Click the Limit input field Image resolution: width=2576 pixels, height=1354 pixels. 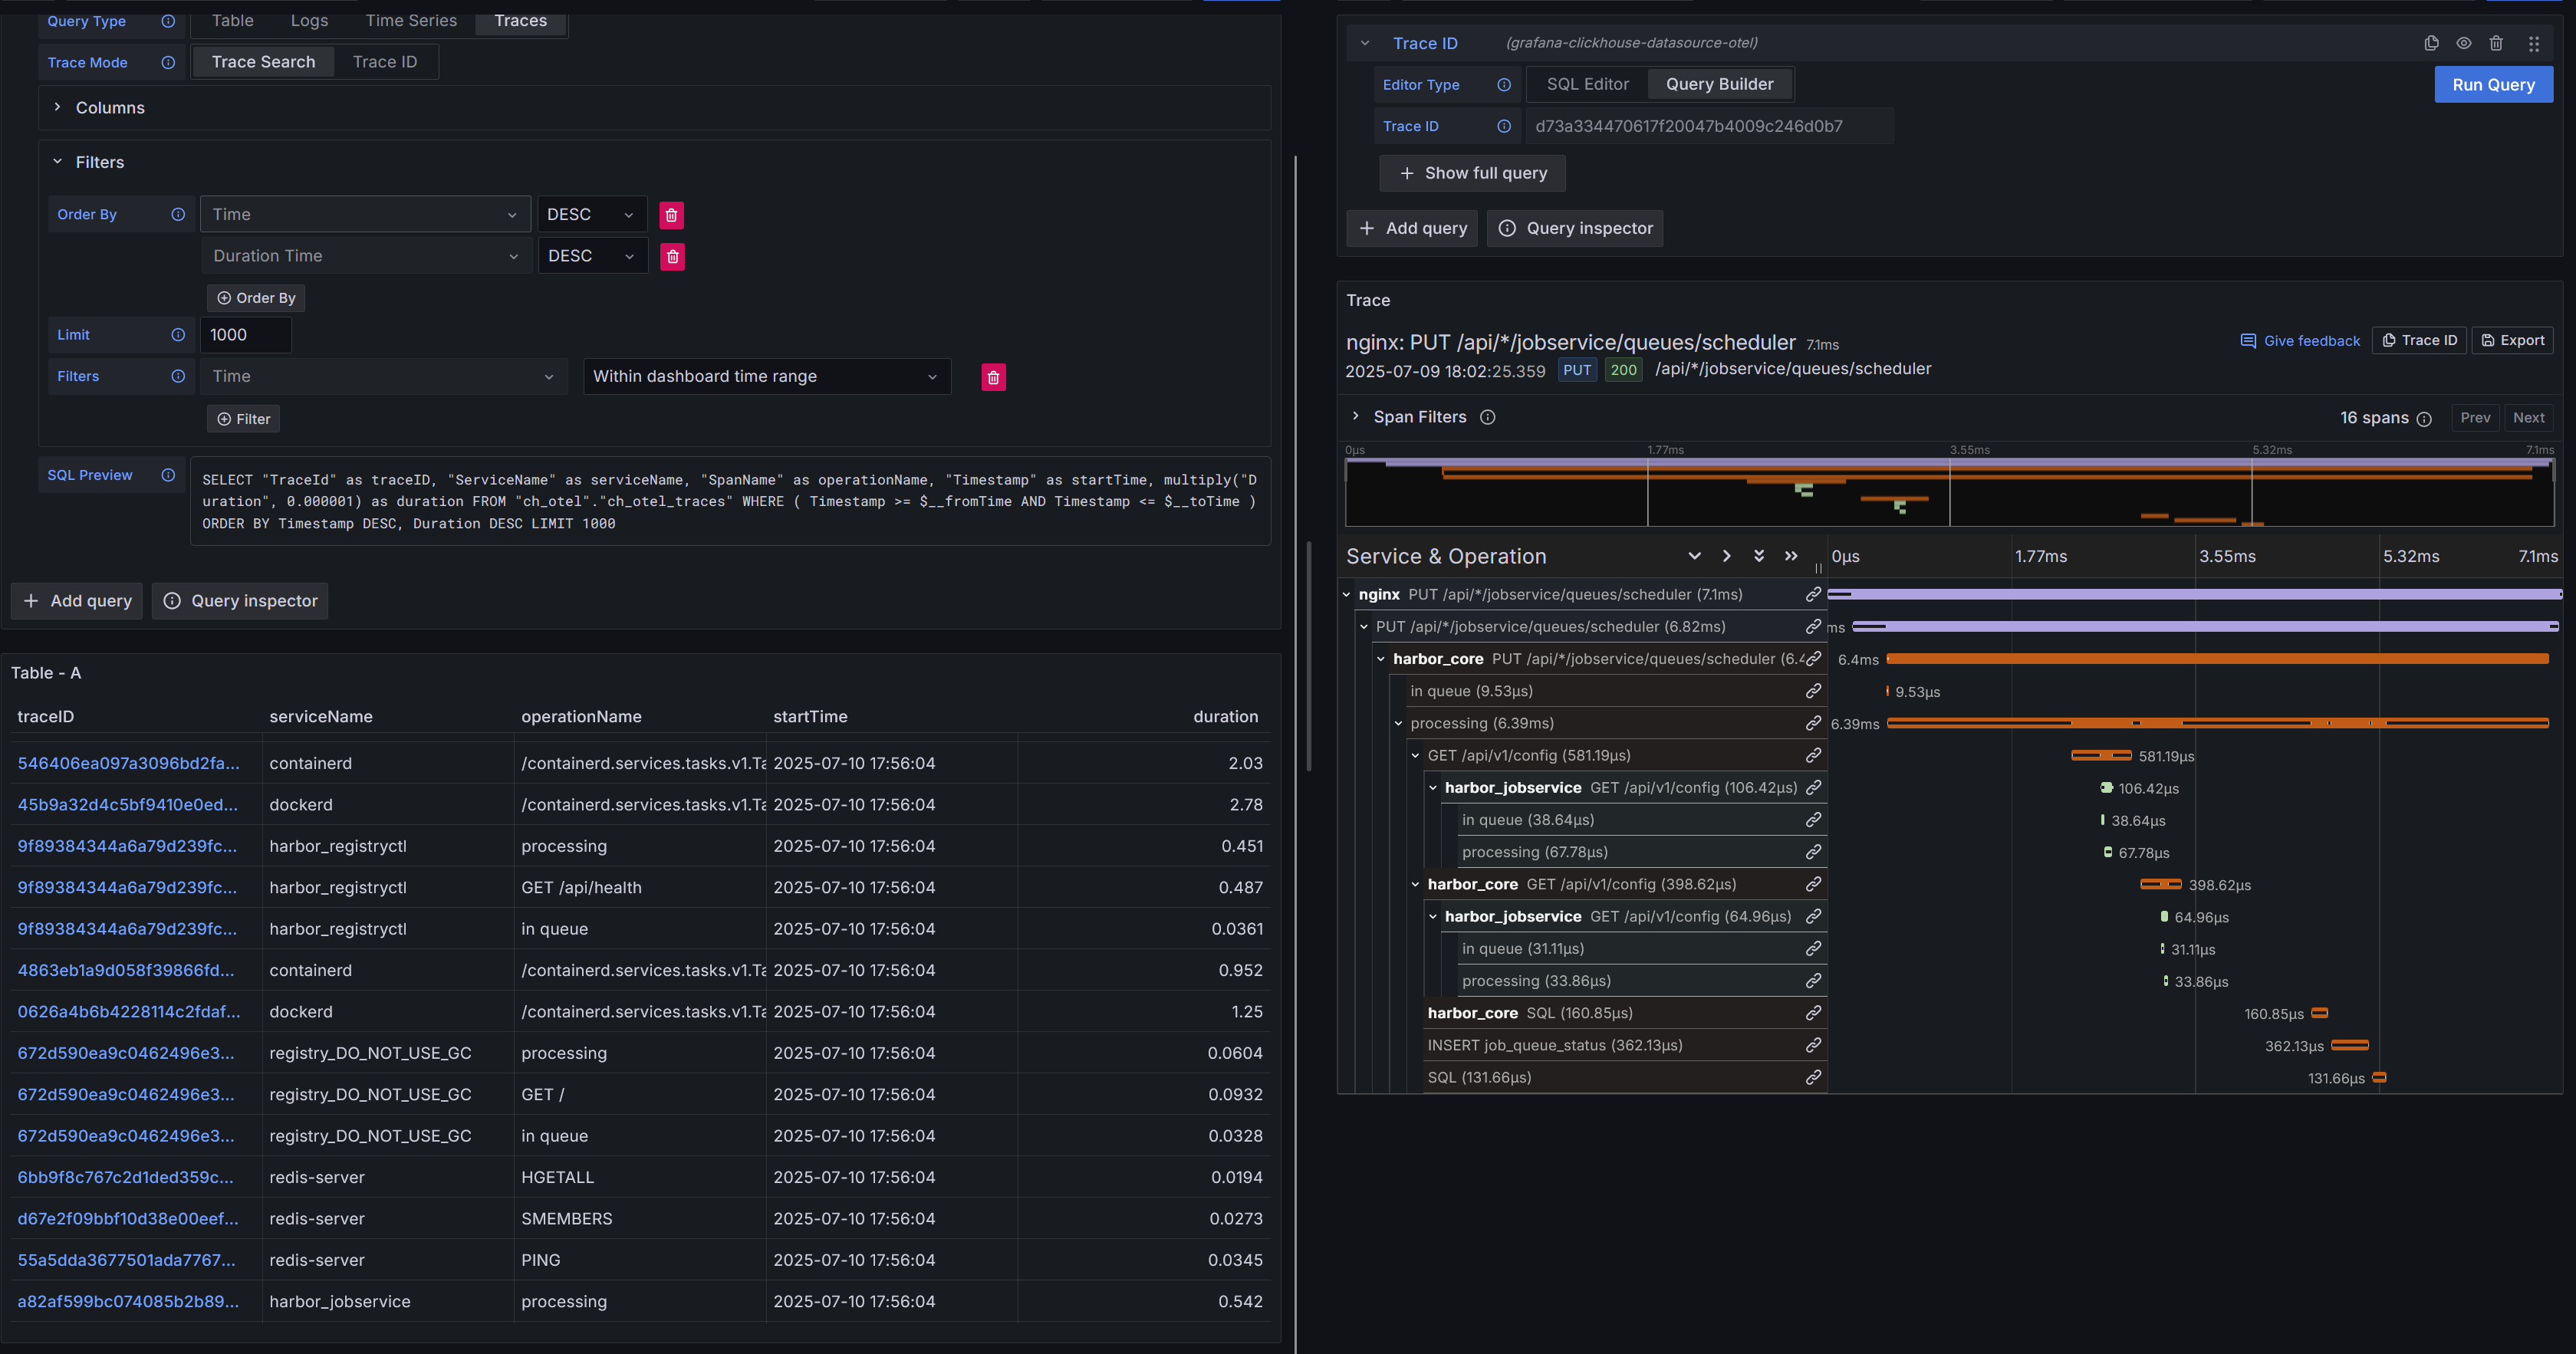click(x=245, y=335)
